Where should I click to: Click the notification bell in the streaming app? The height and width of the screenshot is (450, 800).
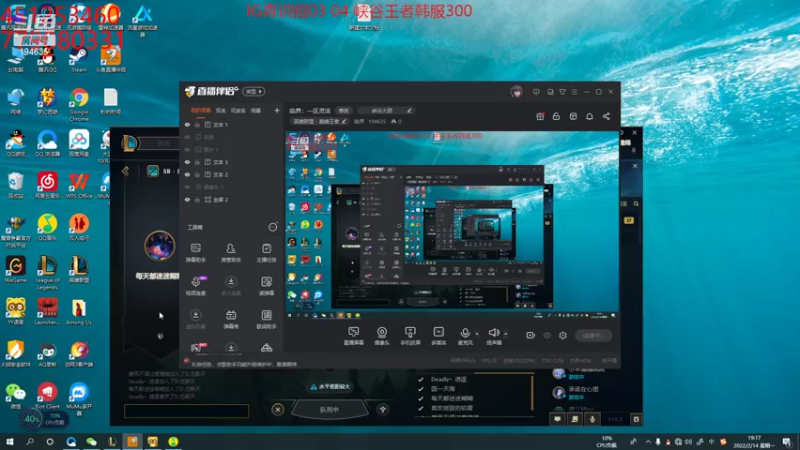click(589, 116)
